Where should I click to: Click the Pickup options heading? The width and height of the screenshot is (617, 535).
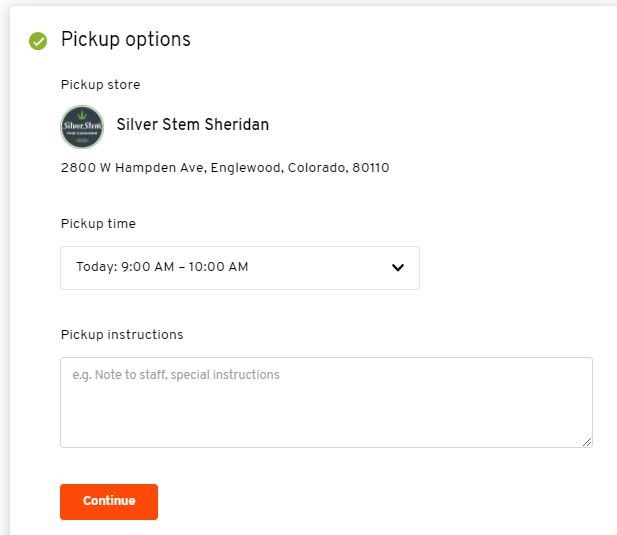(126, 39)
